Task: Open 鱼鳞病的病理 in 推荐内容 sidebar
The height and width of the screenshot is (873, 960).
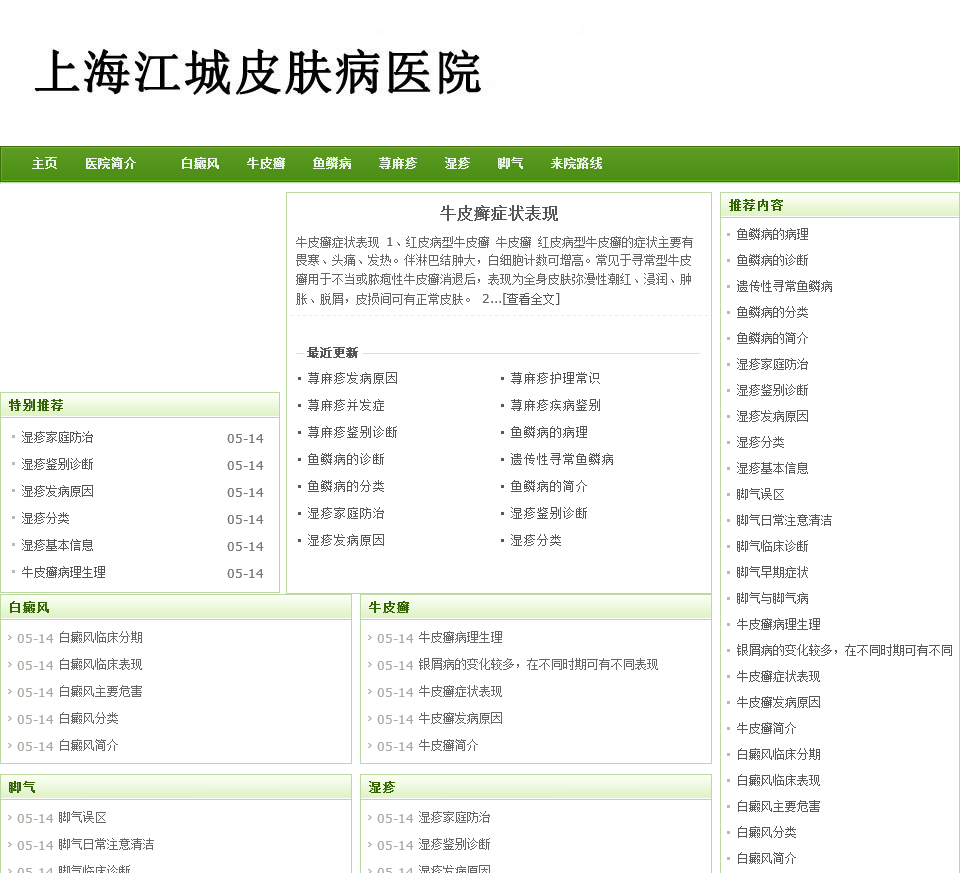Action: pos(772,234)
